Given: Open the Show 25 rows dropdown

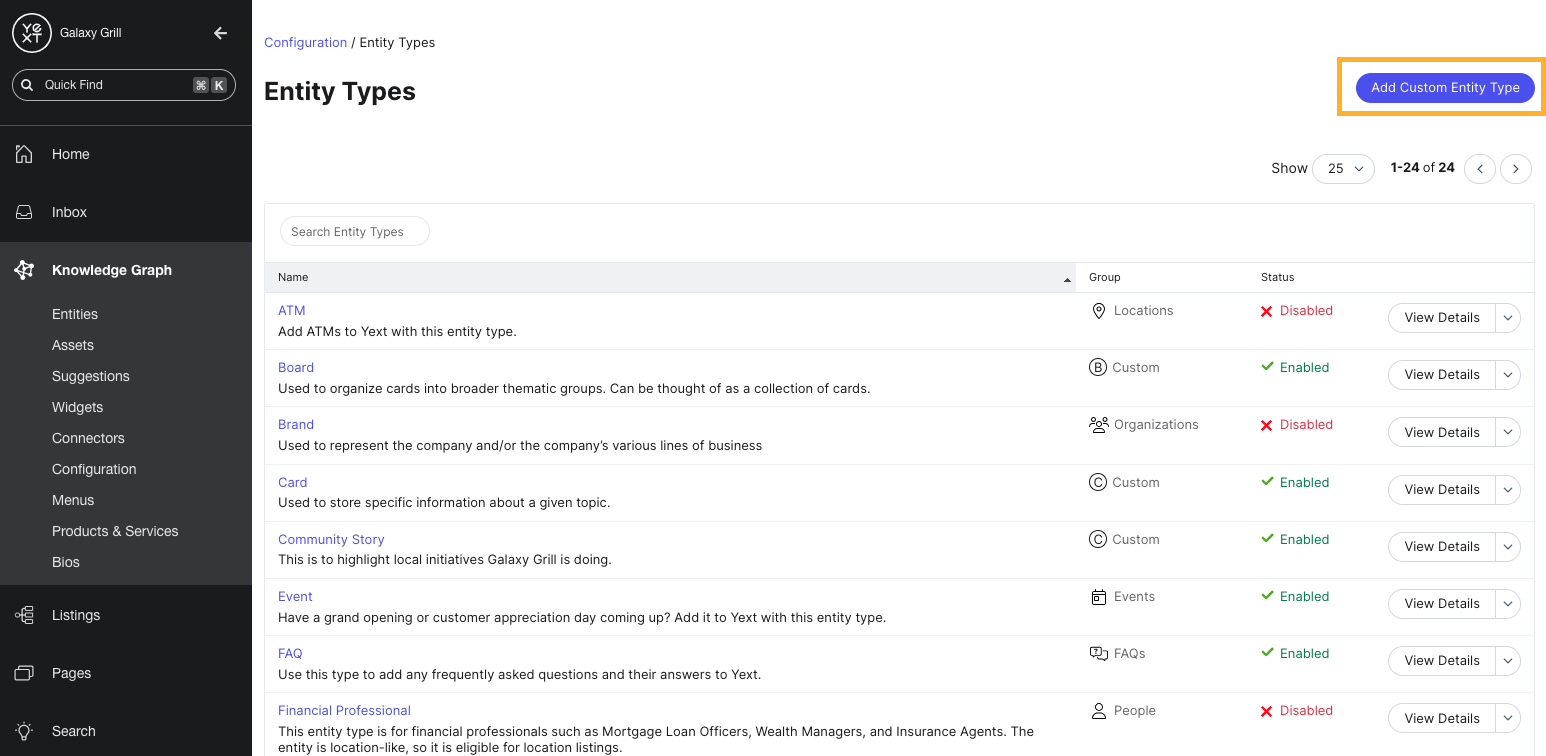Looking at the screenshot, I should click(x=1344, y=169).
